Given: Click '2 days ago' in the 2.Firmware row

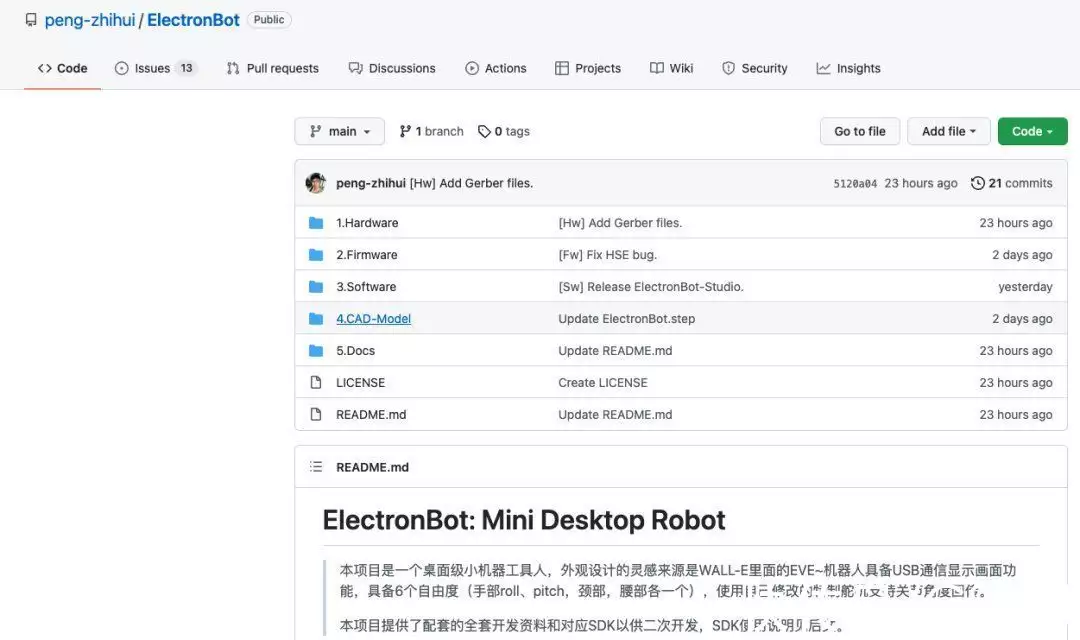Looking at the screenshot, I should [x=1022, y=255].
